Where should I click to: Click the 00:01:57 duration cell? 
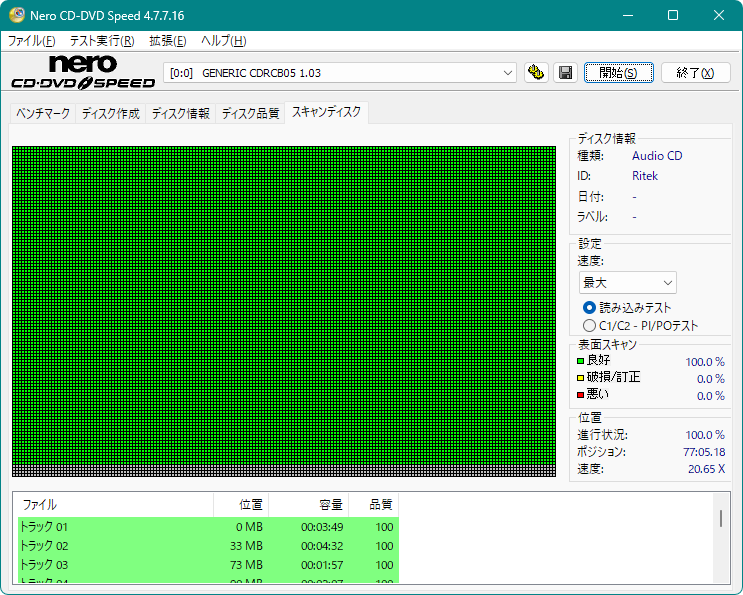pos(322,565)
